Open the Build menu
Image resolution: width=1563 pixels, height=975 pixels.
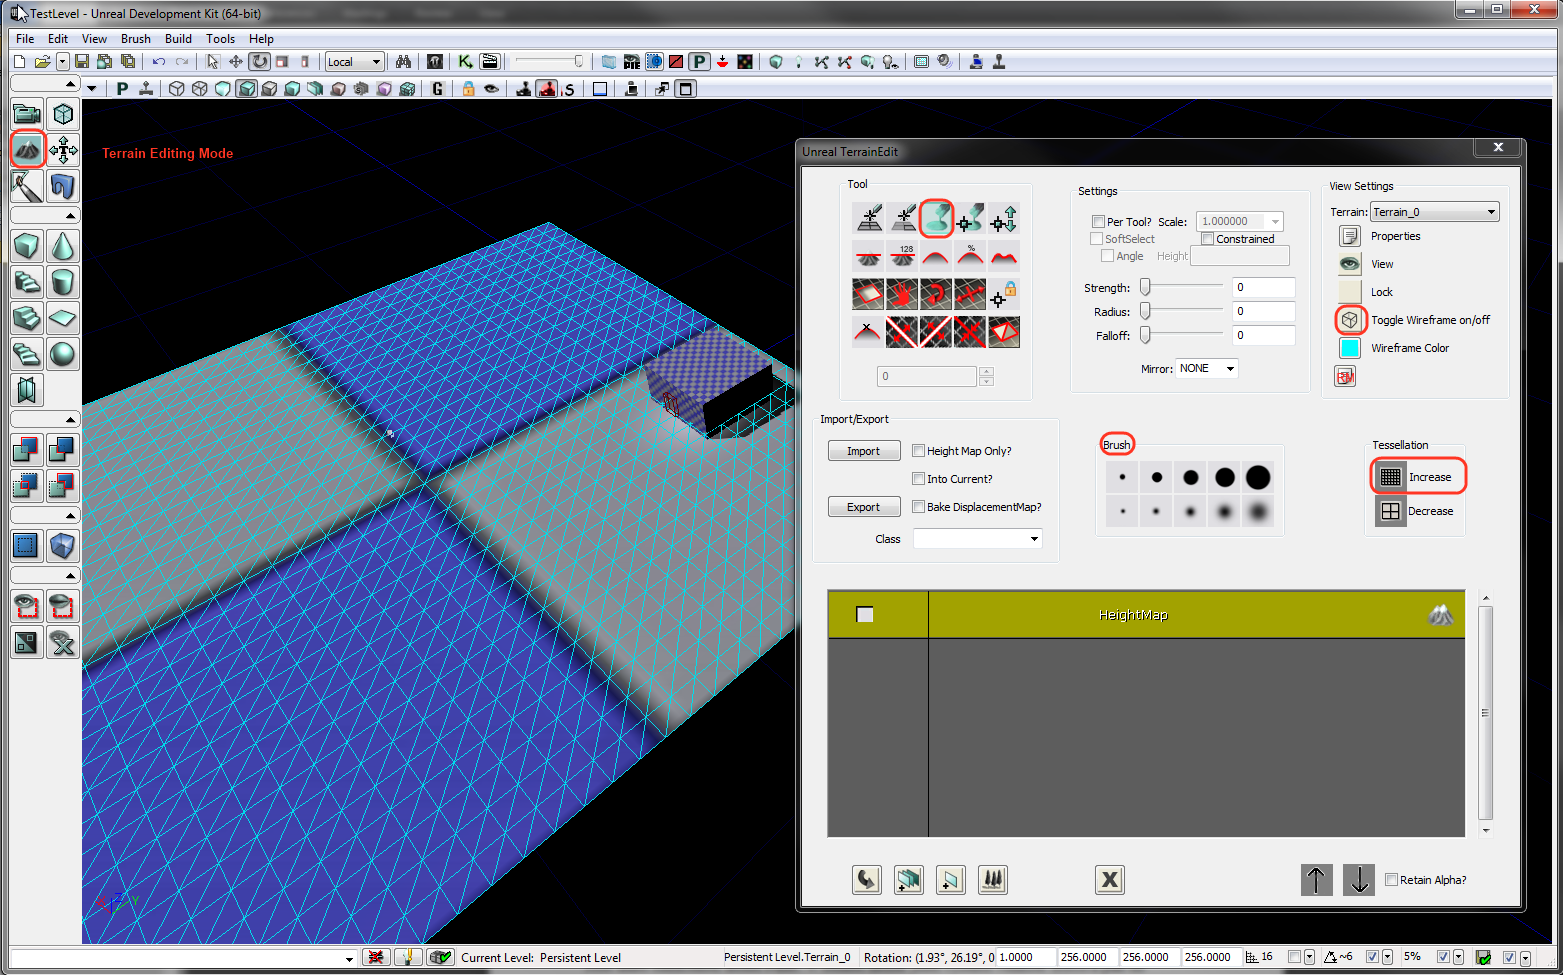[178, 39]
